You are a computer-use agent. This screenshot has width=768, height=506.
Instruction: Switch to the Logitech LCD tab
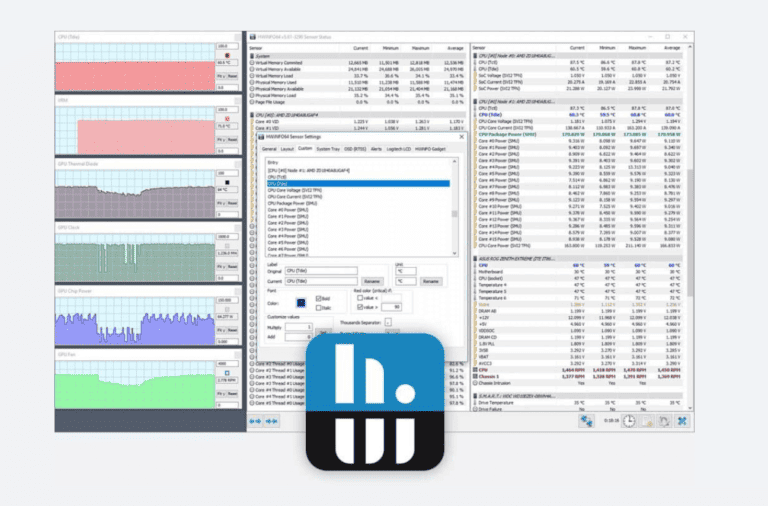click(399, 149)
